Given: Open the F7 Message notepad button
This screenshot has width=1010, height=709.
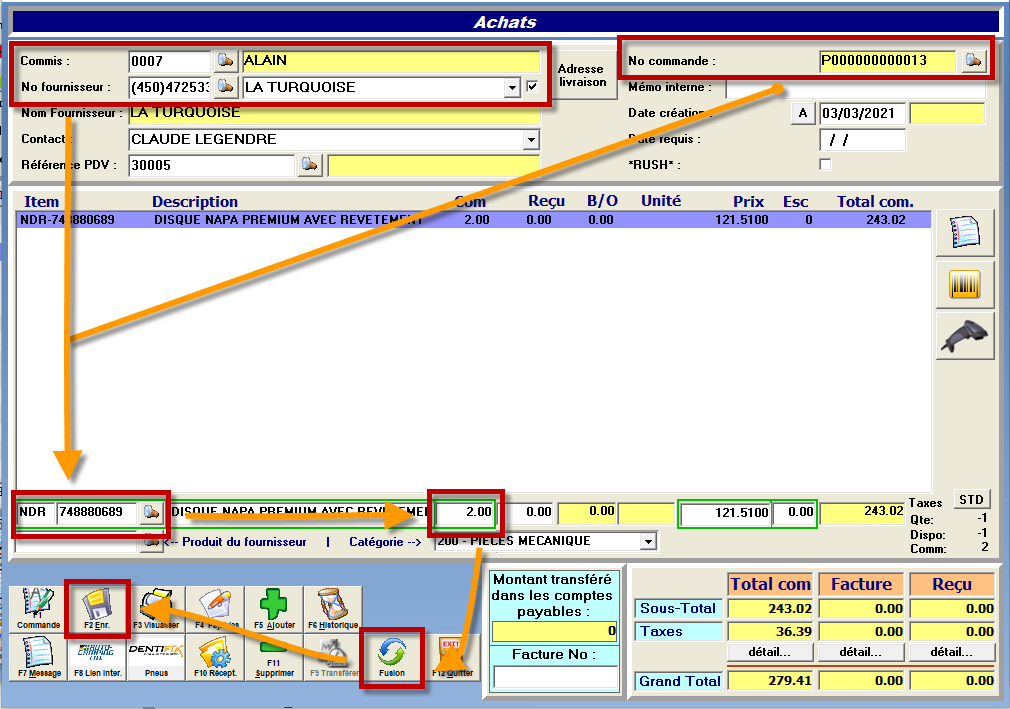Looking at the screenshot, I should click(38, 657).
